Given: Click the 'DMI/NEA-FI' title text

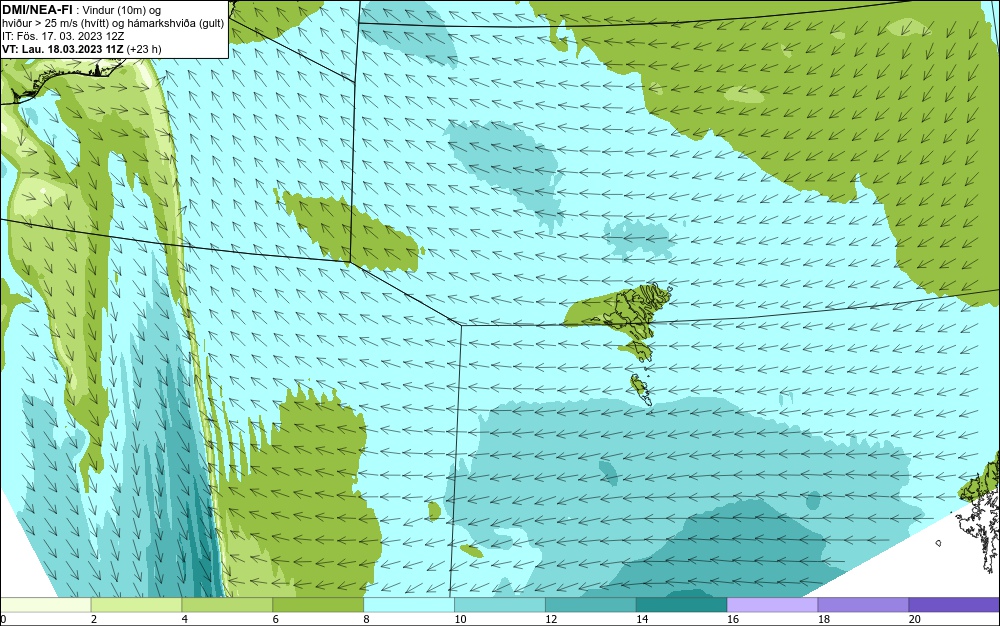Looking at the screenshot, I should (x=37, y=10).
